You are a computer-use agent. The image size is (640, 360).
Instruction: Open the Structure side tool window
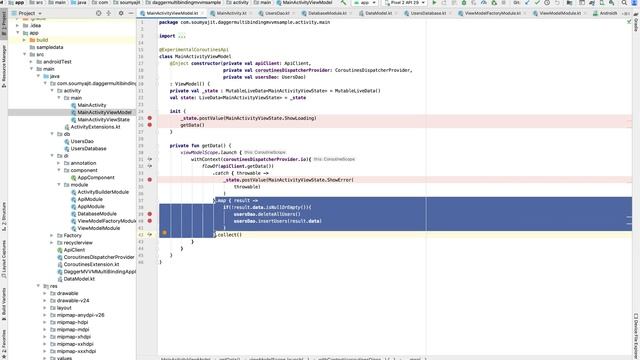coord(4,216)
